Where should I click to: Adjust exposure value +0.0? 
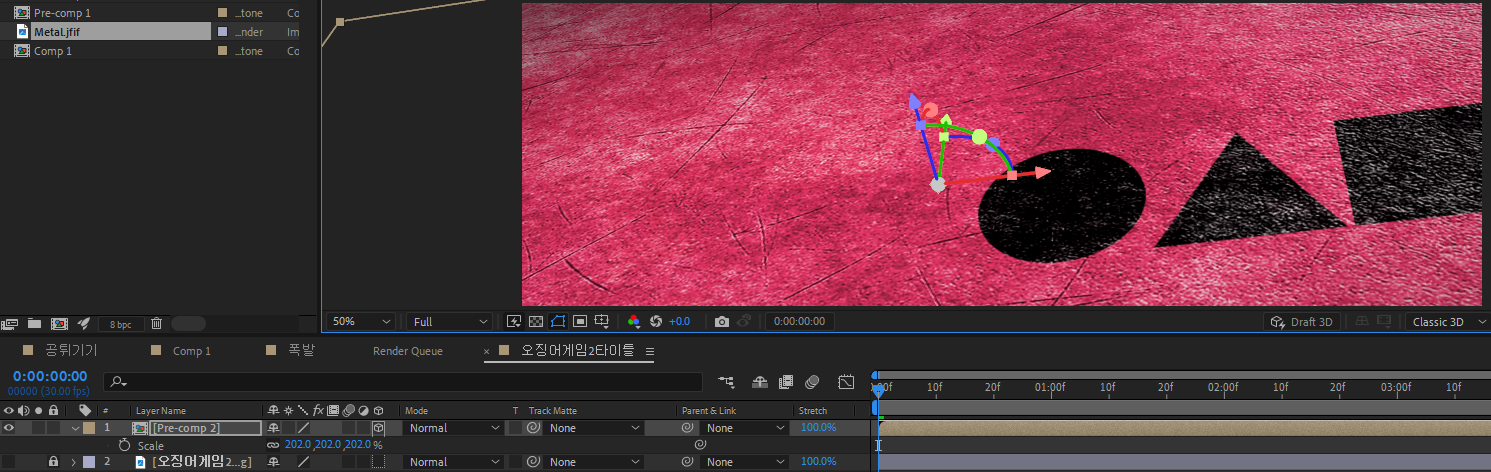(x=680, y=322)
